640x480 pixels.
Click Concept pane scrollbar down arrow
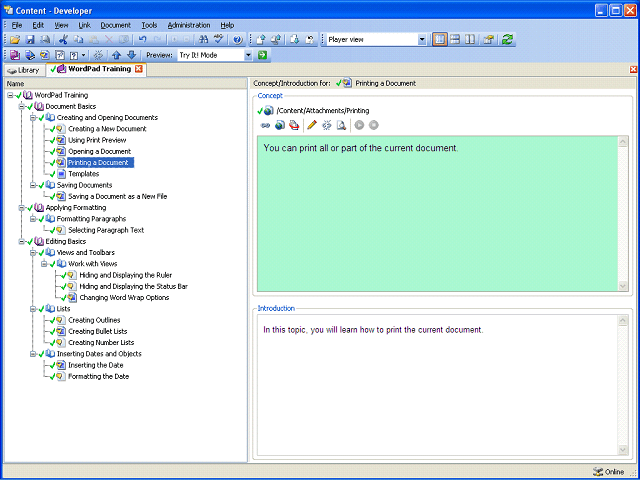point(623,286)
